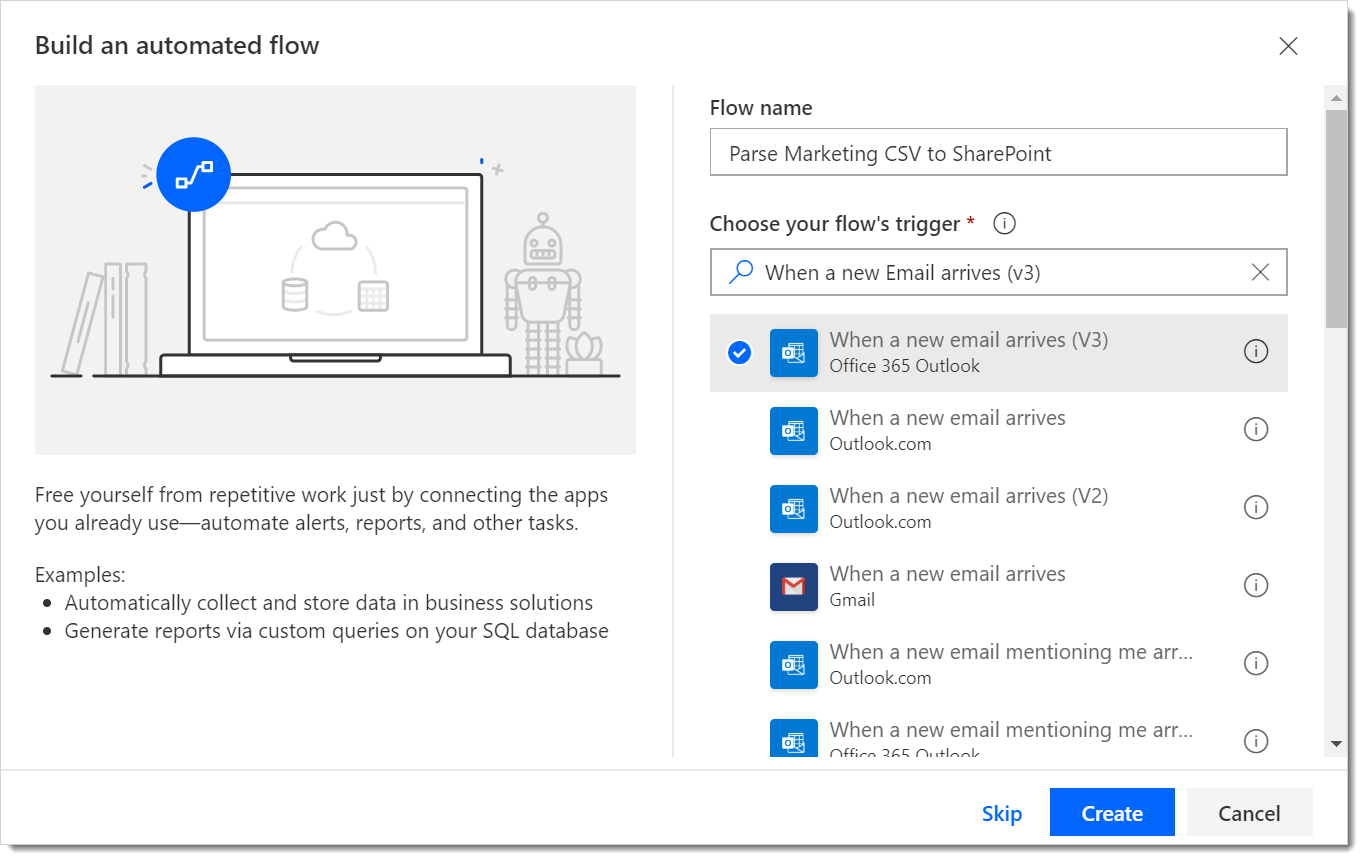Click Outlook.com icon for V2 email trigger
This screenshot has width=1363, height=860.
794,508
